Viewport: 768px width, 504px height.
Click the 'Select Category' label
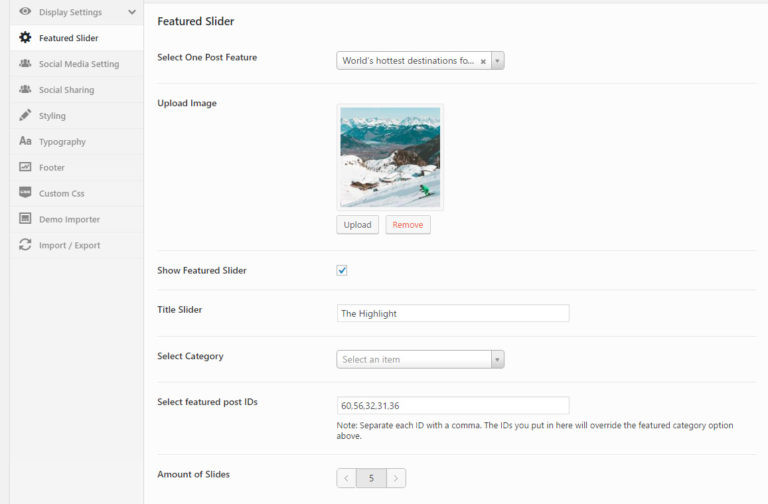point(191,356)
